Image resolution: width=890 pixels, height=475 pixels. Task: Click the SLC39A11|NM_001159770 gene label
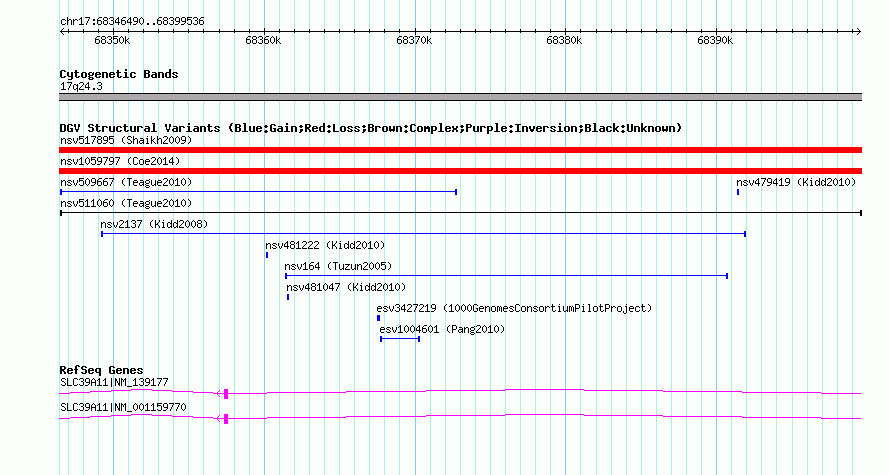pos(123,407)
